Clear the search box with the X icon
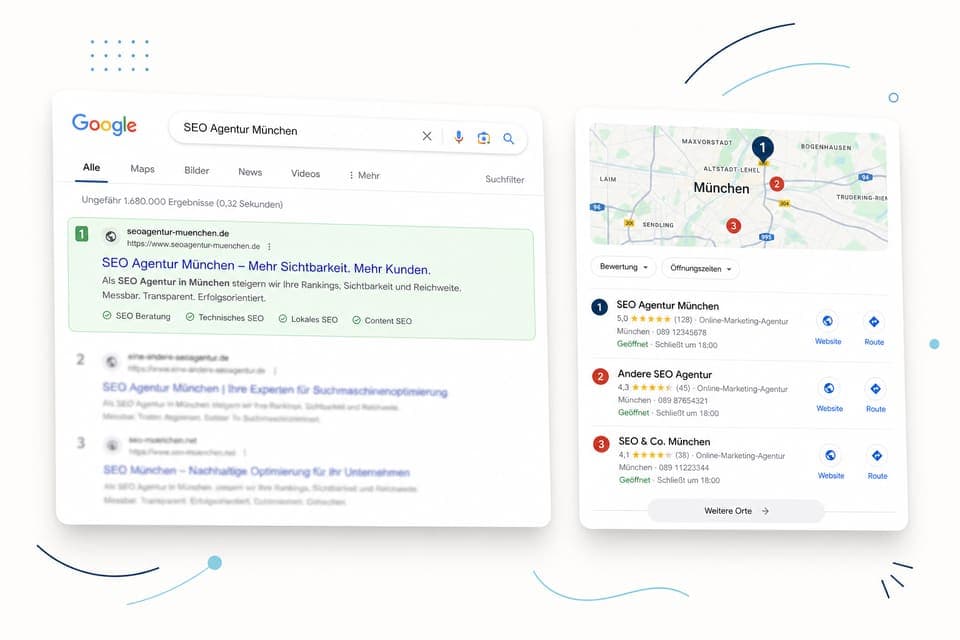This screenshot has width=960, height=640. [427, 136]
